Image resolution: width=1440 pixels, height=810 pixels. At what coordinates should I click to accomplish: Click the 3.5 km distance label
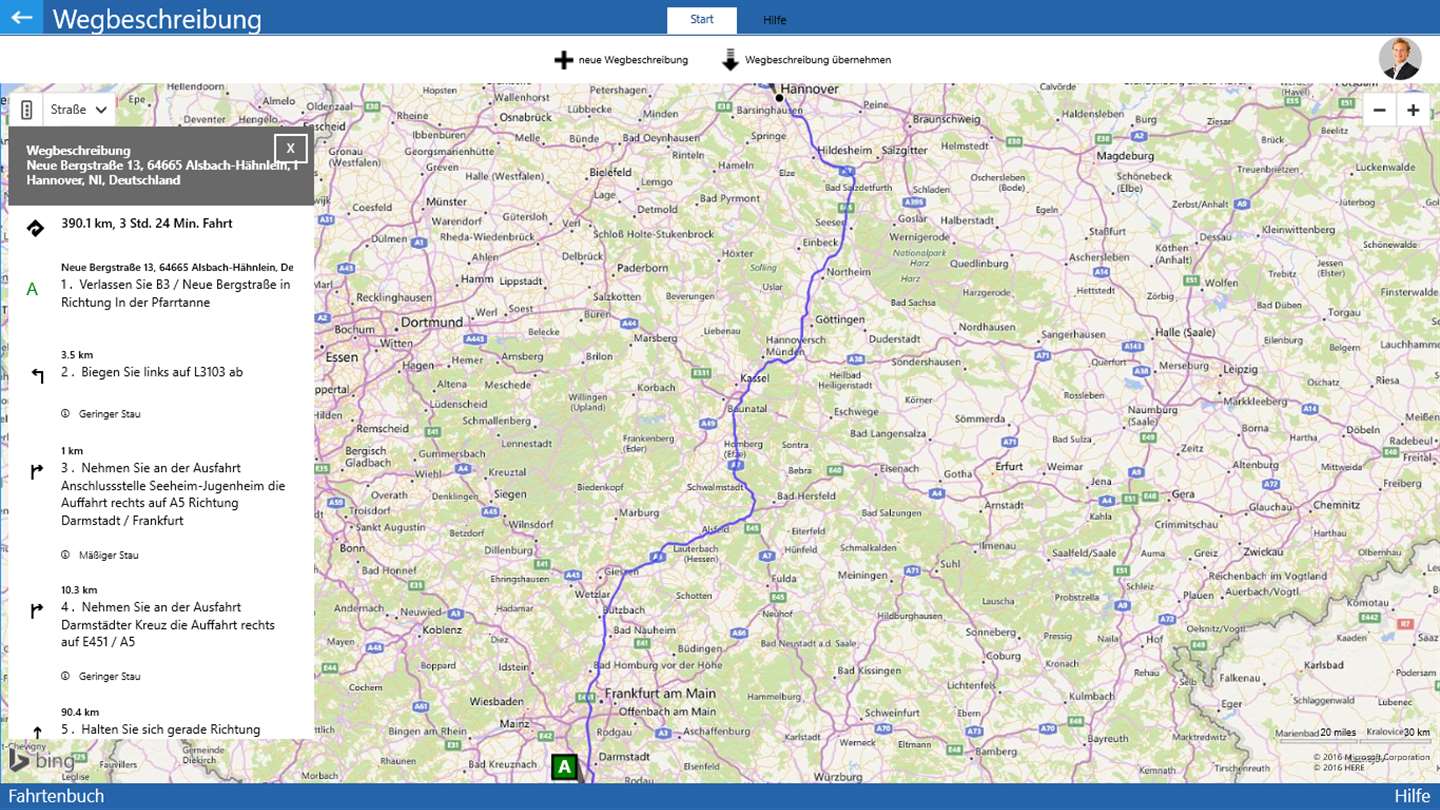coord(77,354)
